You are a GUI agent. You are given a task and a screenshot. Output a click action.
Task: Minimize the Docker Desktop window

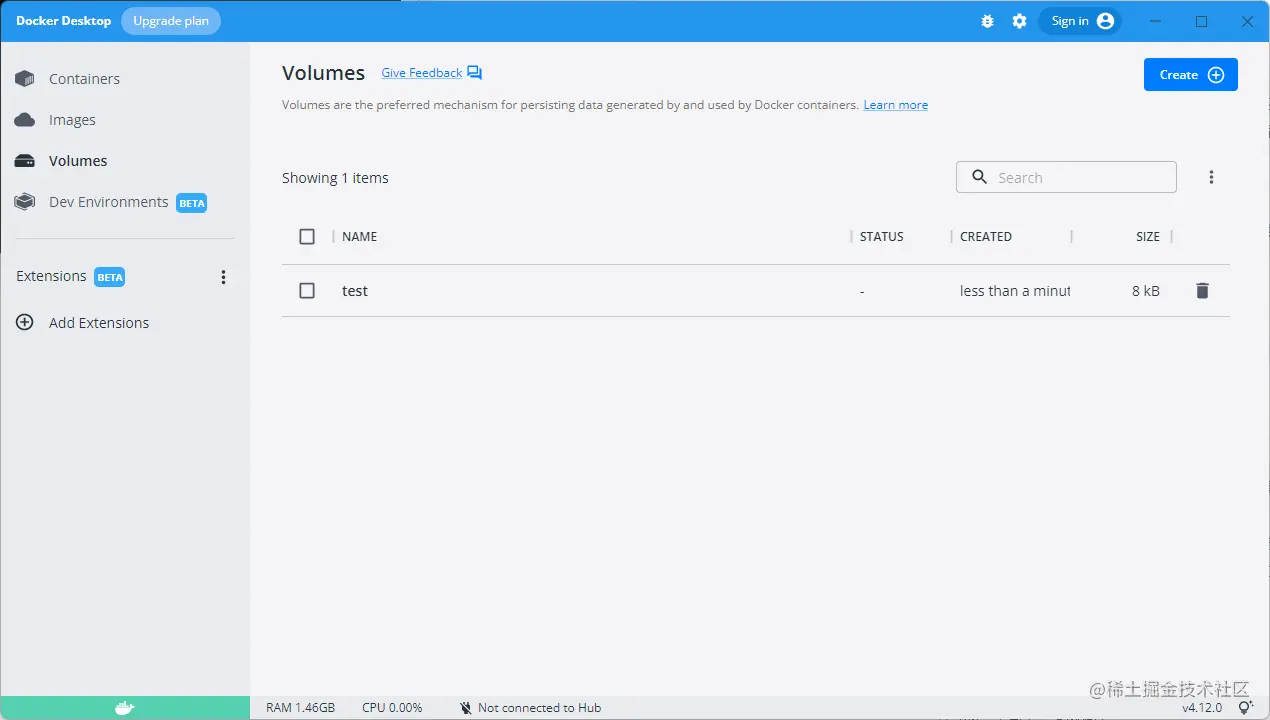1156,21
